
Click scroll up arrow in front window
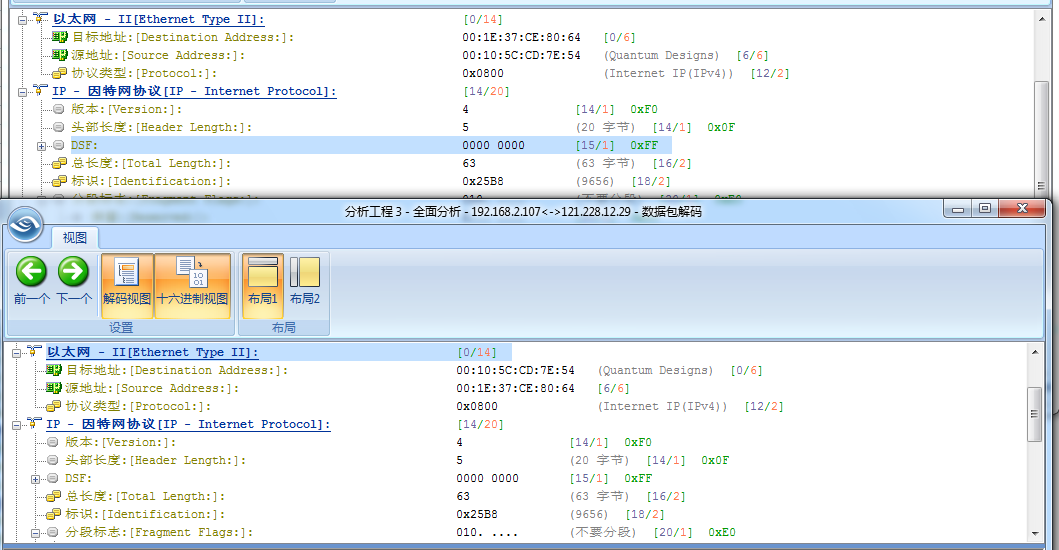click(1035, 352)
